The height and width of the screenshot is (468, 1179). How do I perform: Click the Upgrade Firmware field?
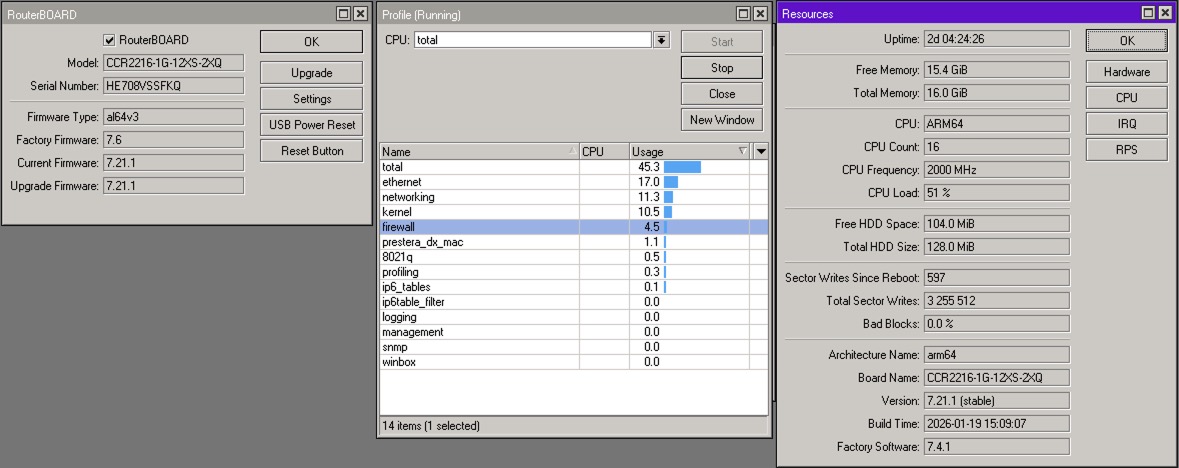tap(173, 186)
